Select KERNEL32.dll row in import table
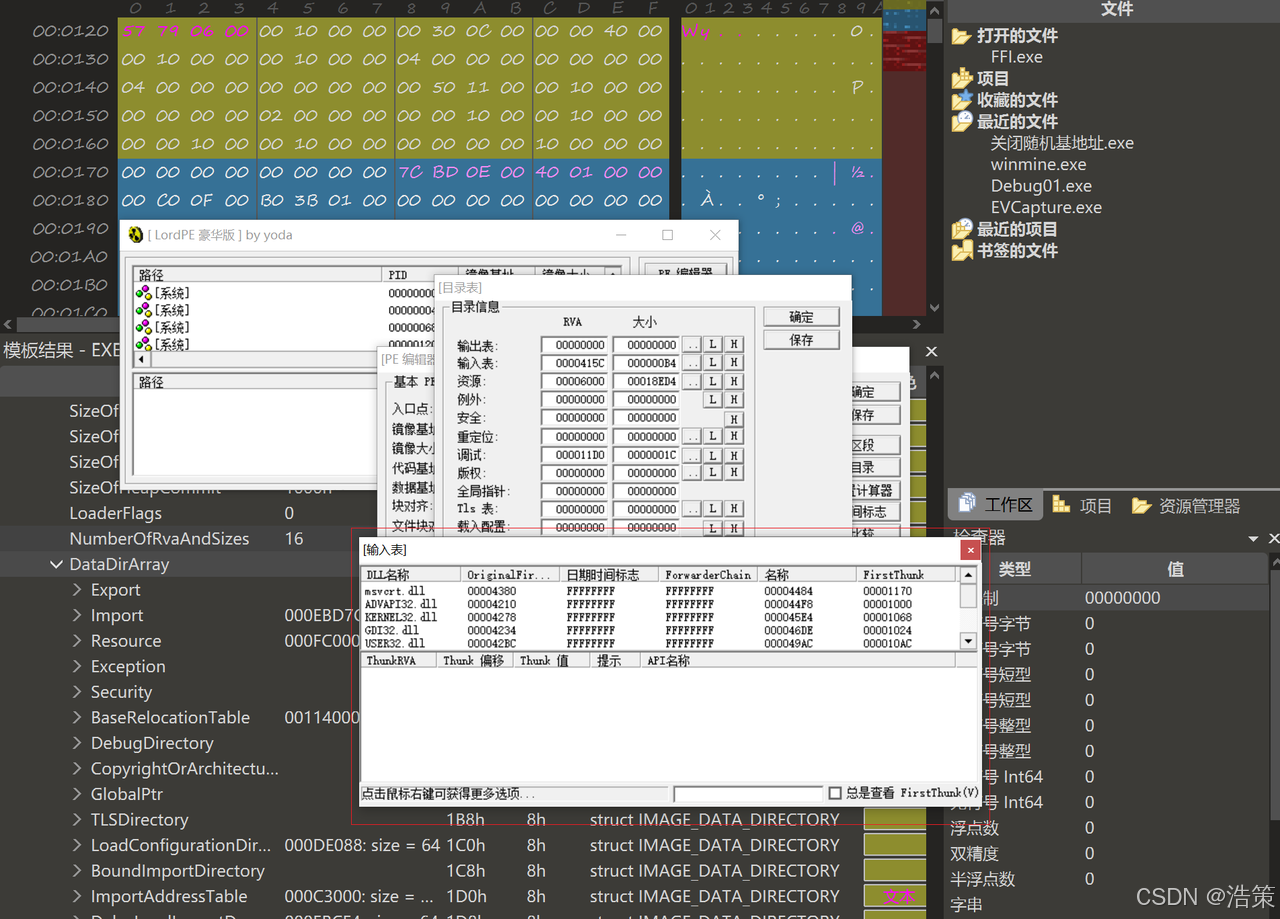The image size is (1280, 919). 660,618
